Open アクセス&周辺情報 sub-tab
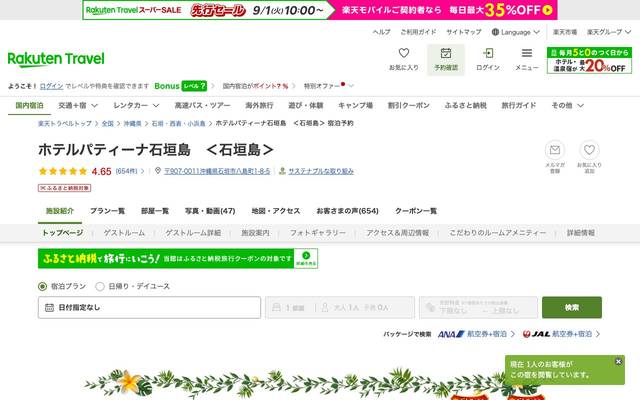640x400 pixels. (398, 233)
